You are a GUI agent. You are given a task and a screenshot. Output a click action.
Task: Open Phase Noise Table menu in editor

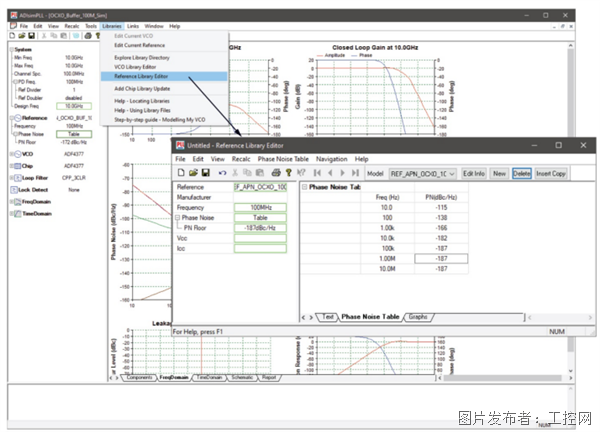[283, 159]
